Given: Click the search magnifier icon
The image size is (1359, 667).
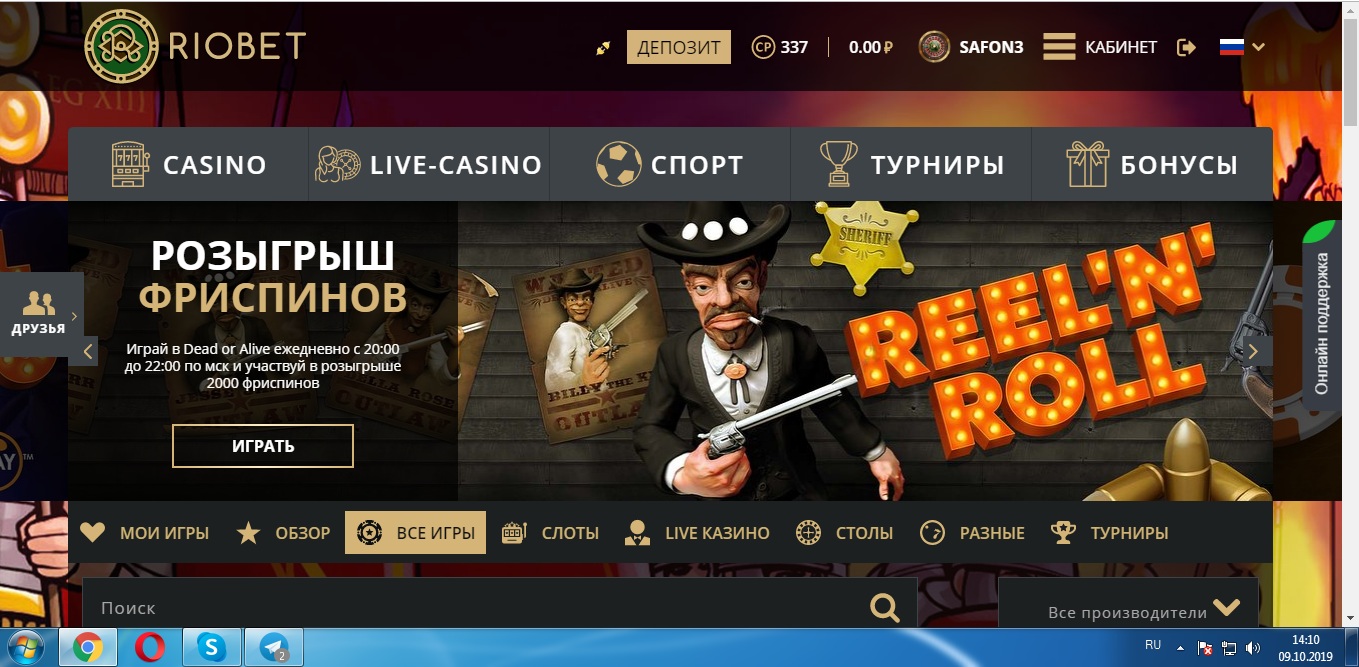Looking at the screenshot, I should tap(884, 607).
